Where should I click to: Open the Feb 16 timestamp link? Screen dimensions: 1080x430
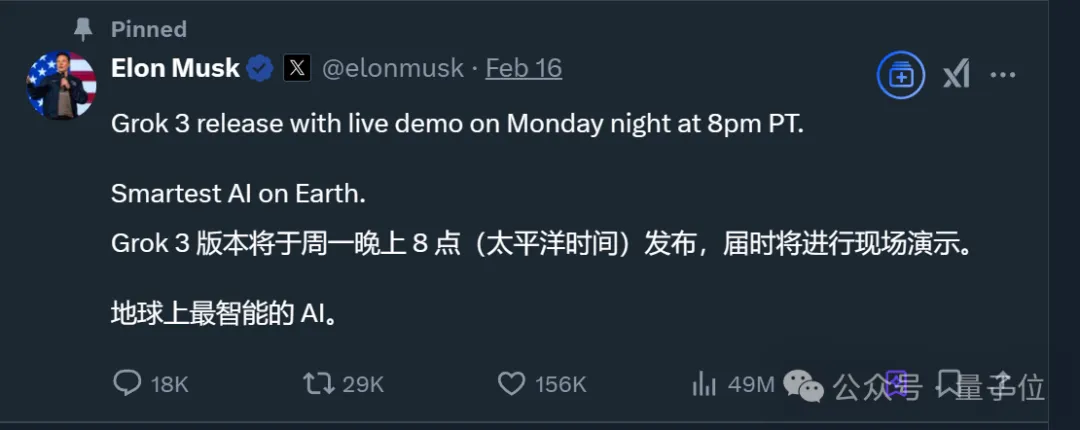(x=523, y=68)
